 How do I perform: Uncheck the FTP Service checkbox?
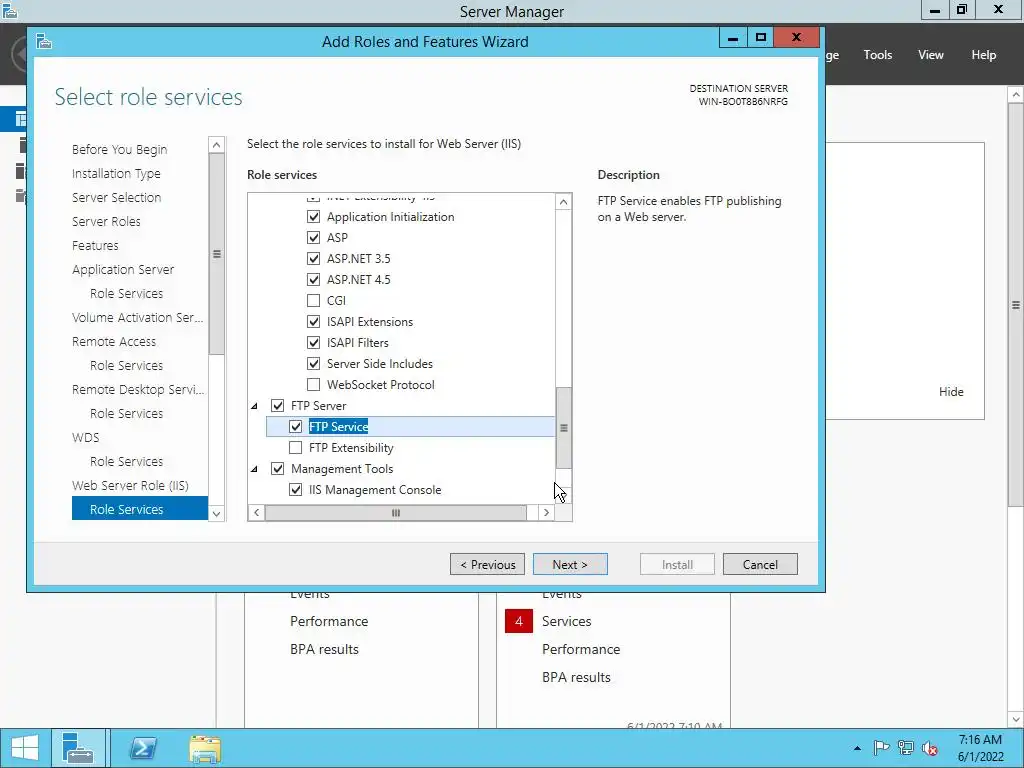pyautogui.click(x=295, y=426)
